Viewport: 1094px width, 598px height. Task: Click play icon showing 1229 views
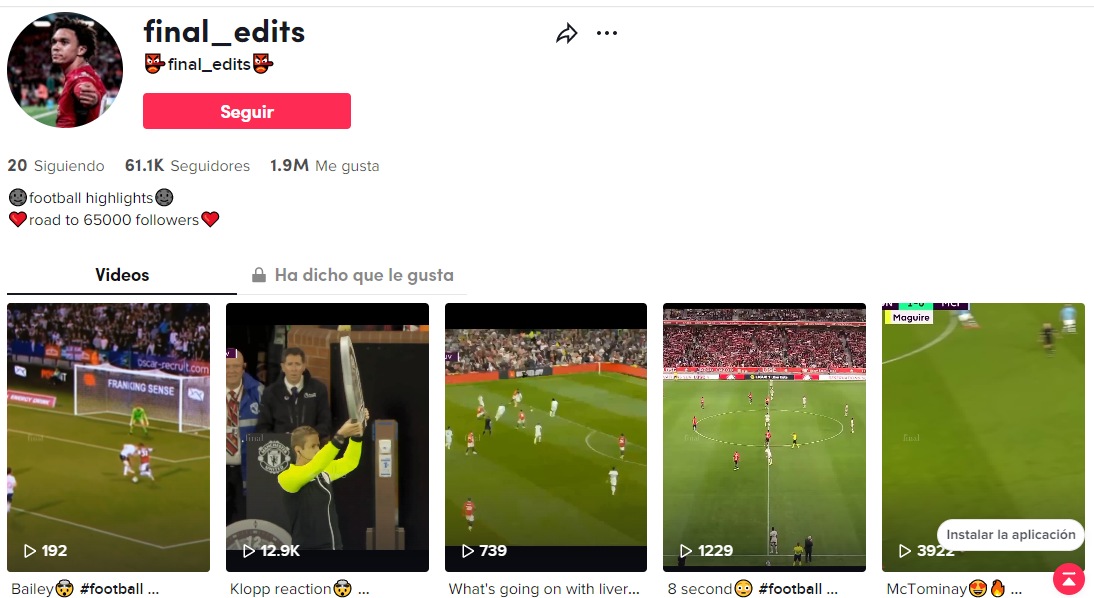(x=686, y=551)
